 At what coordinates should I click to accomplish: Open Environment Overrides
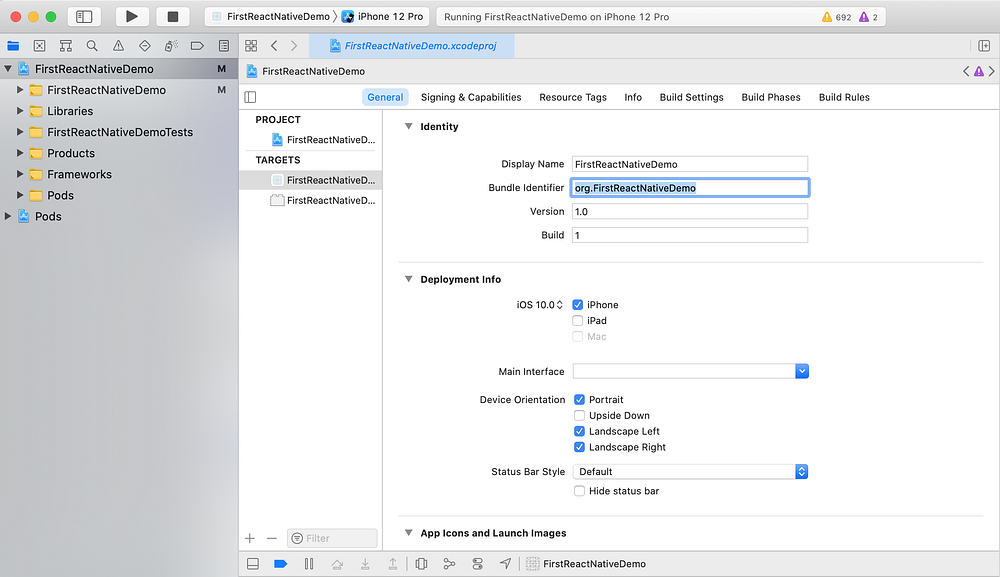point(478,564)
